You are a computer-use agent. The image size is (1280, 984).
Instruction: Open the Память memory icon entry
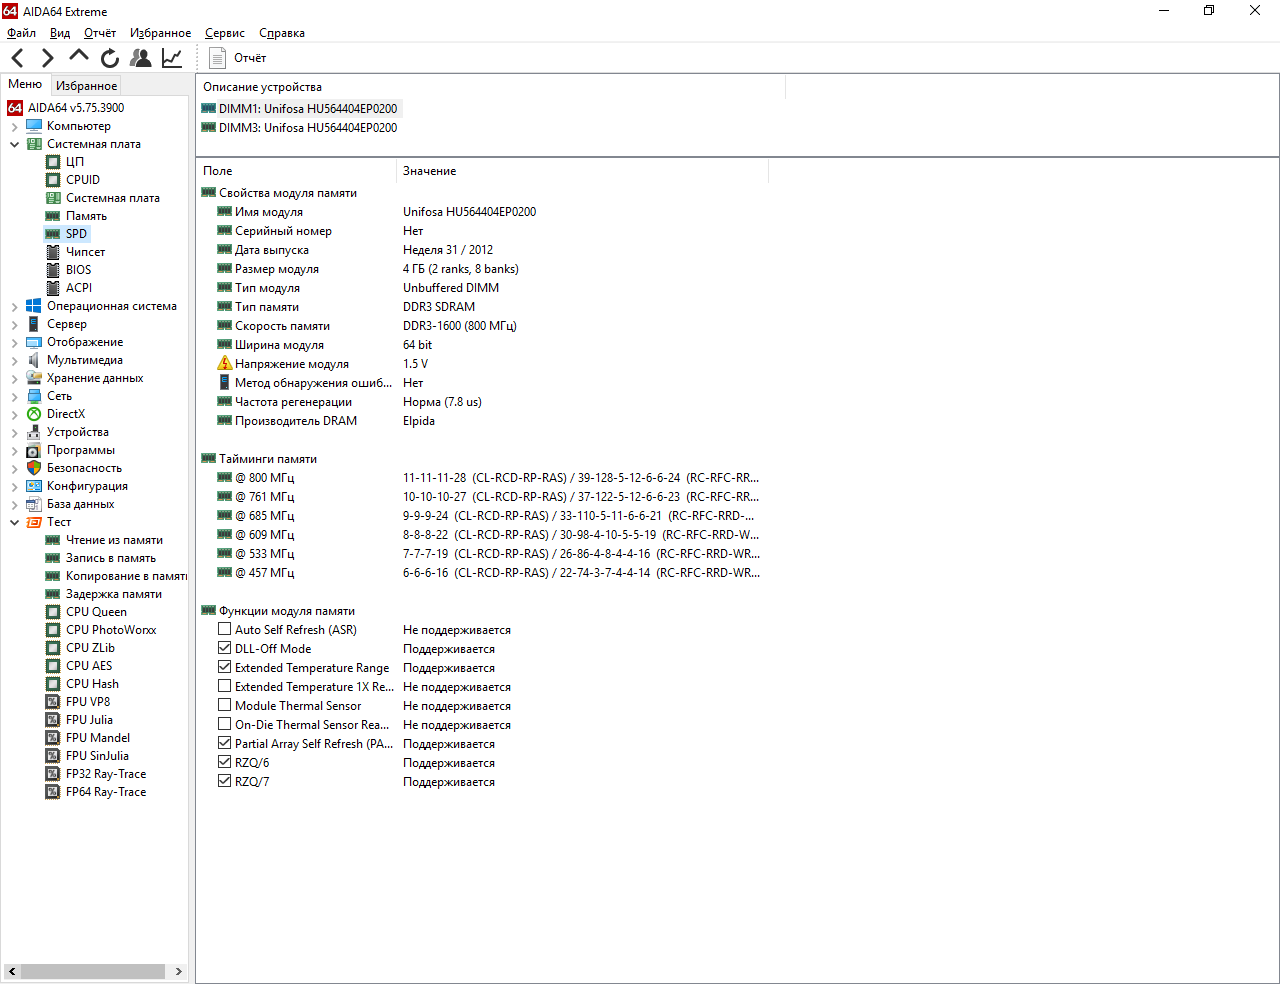(x=53, y=216)
